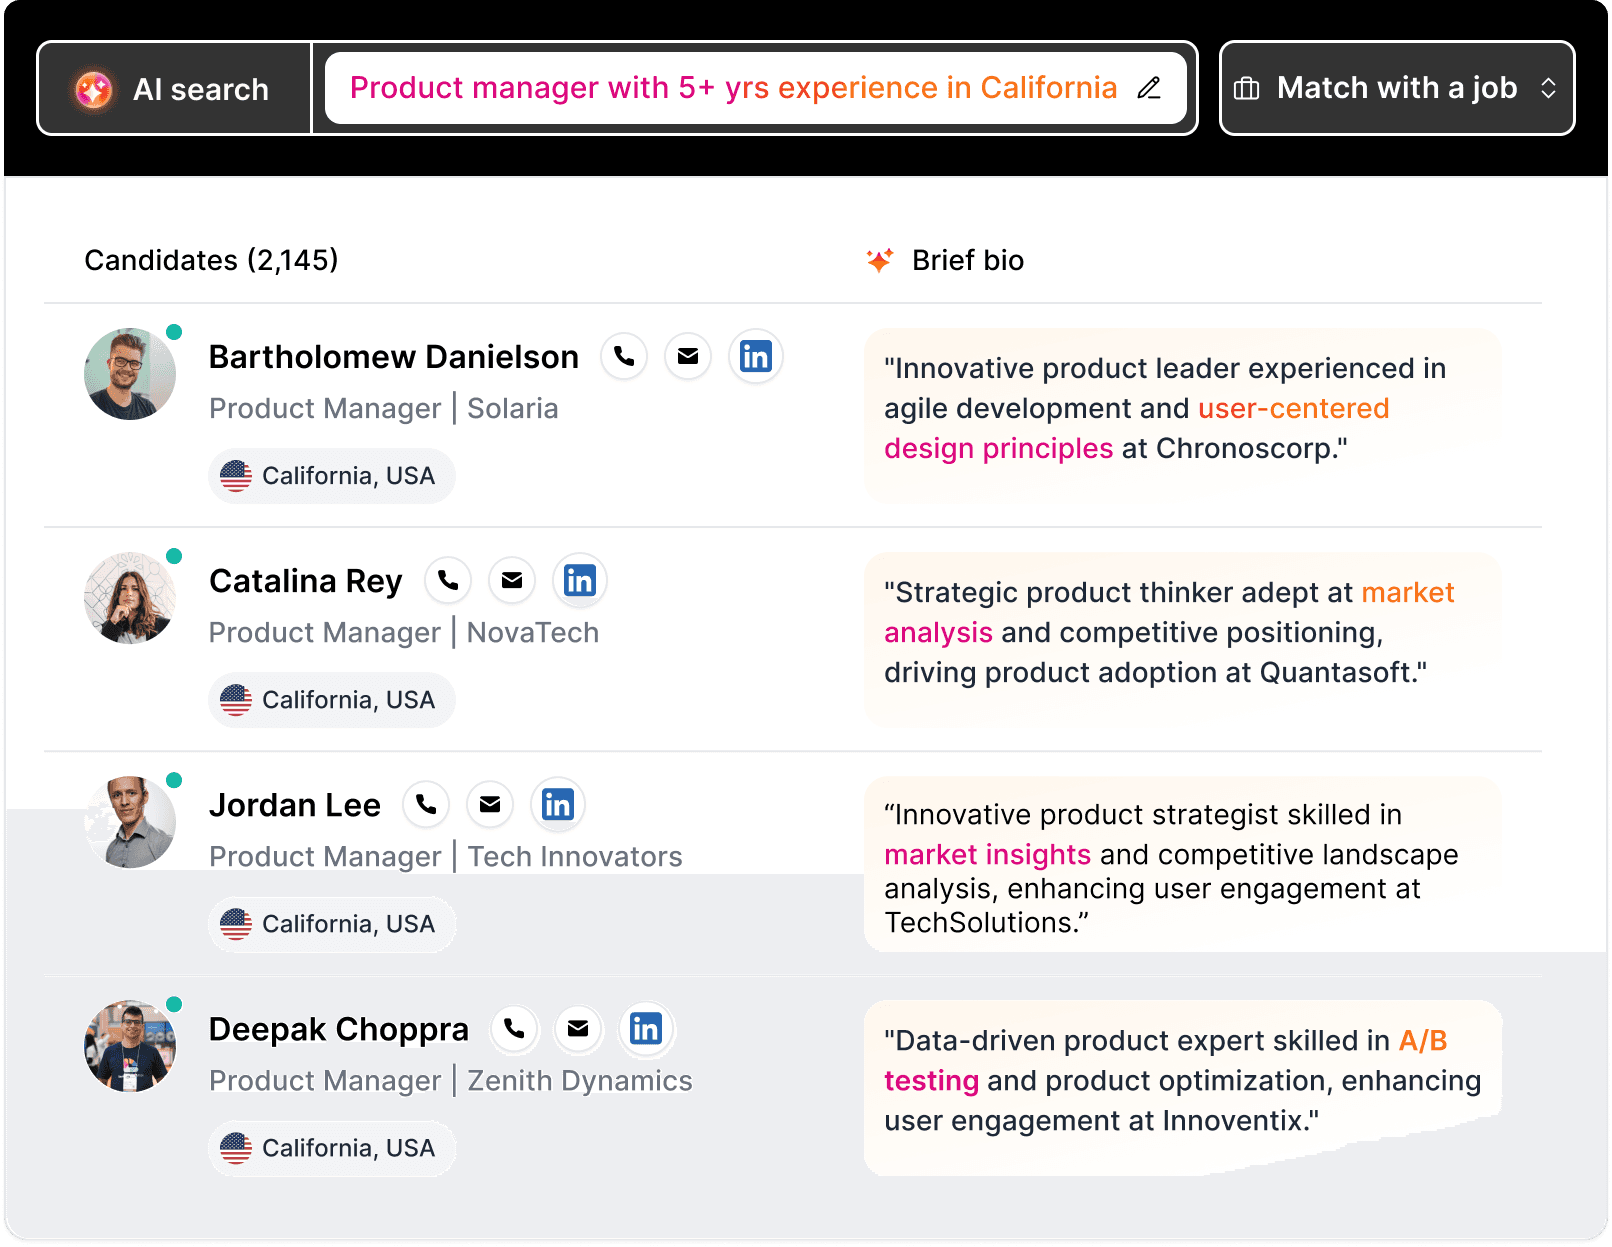This screenshot has width=1612, height=1247.
Task: Click the green online status dot on Jordan Lee
Action: pos(174,778)
